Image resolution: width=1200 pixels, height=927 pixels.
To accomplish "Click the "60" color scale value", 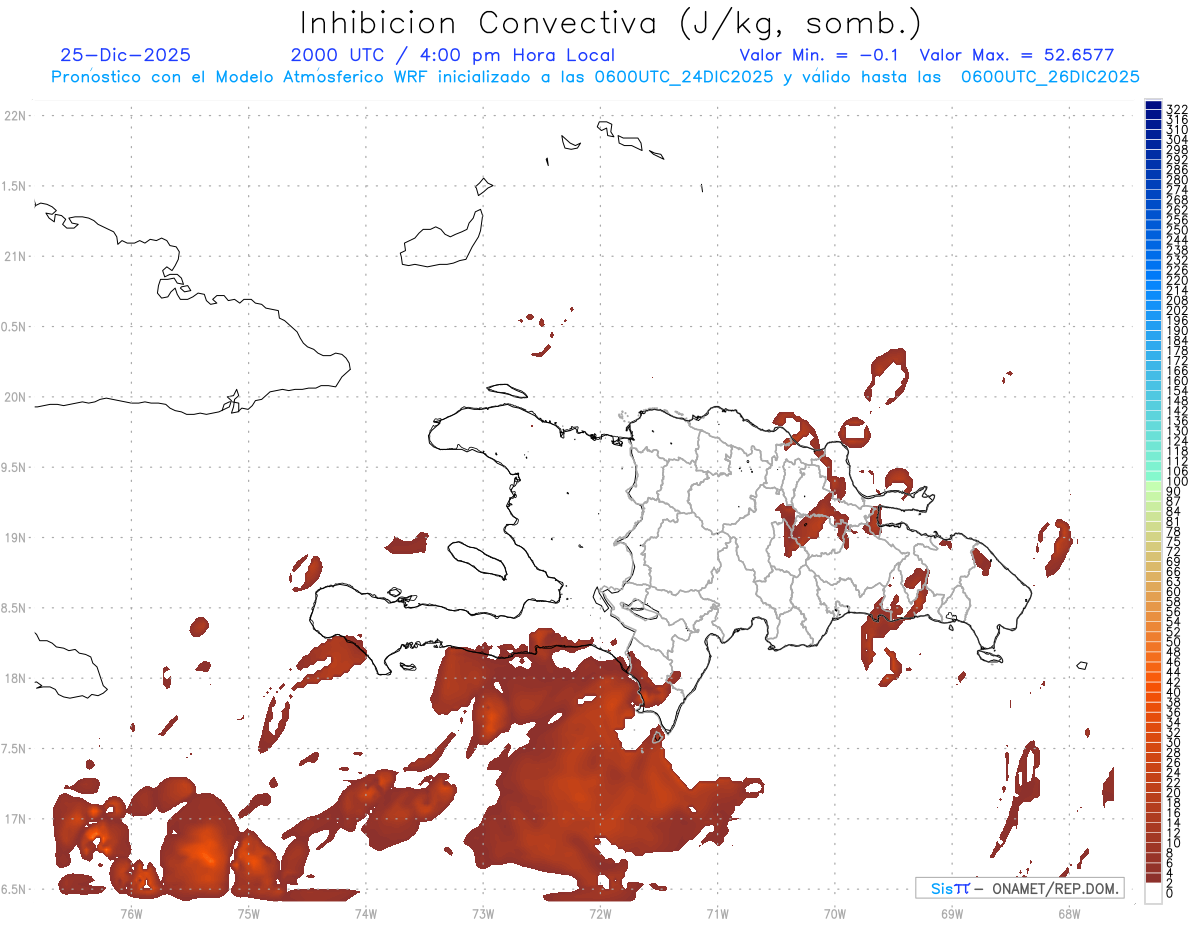I will [1174, 591].
